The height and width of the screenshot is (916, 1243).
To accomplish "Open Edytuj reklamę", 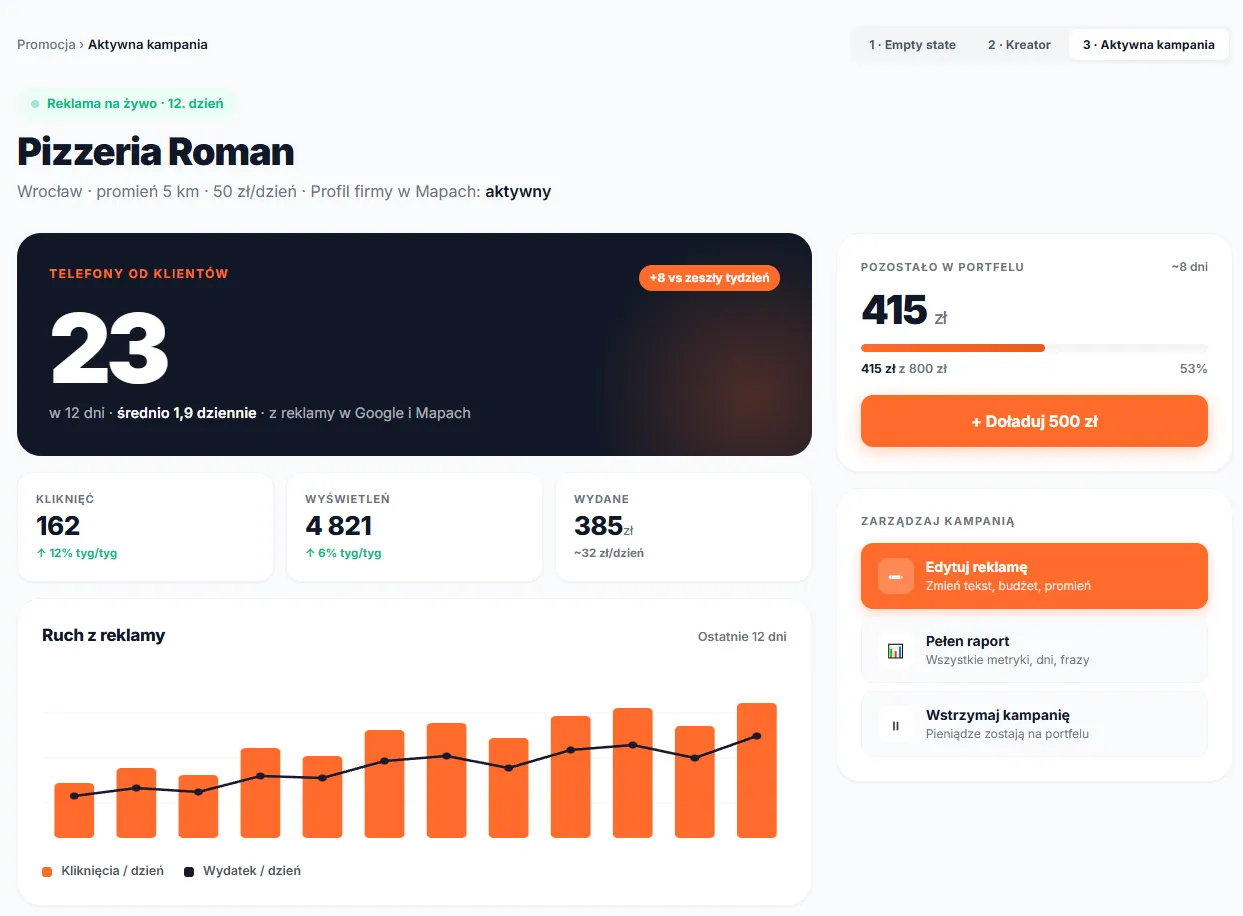I will tap(1034, 576).
